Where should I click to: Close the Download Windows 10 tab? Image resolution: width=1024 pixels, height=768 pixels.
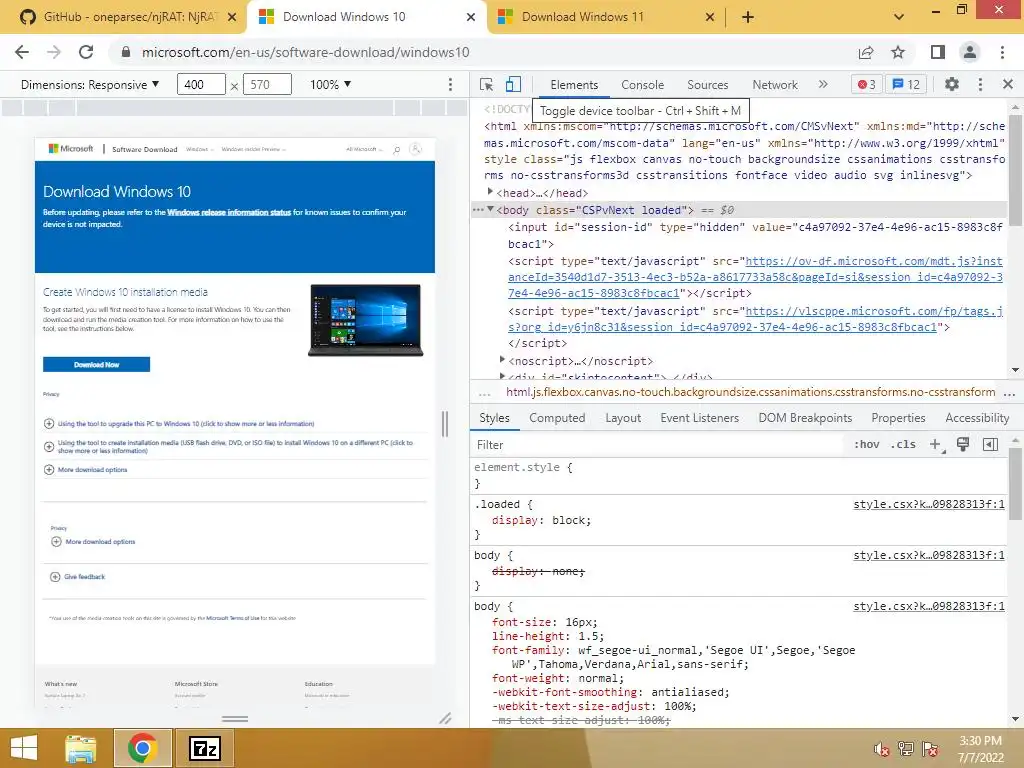[471, 17]
